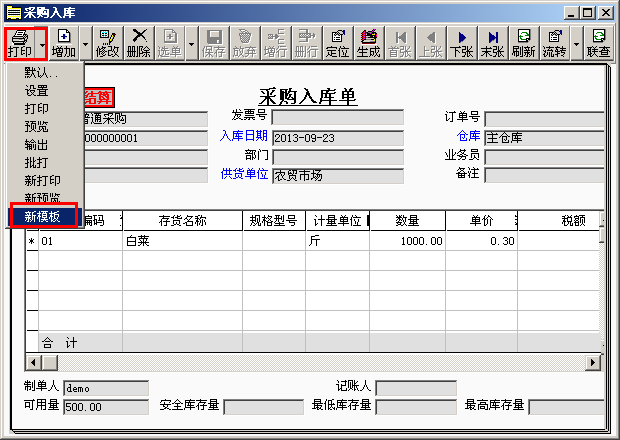Click the 订单号 input field

coord(545,119)
